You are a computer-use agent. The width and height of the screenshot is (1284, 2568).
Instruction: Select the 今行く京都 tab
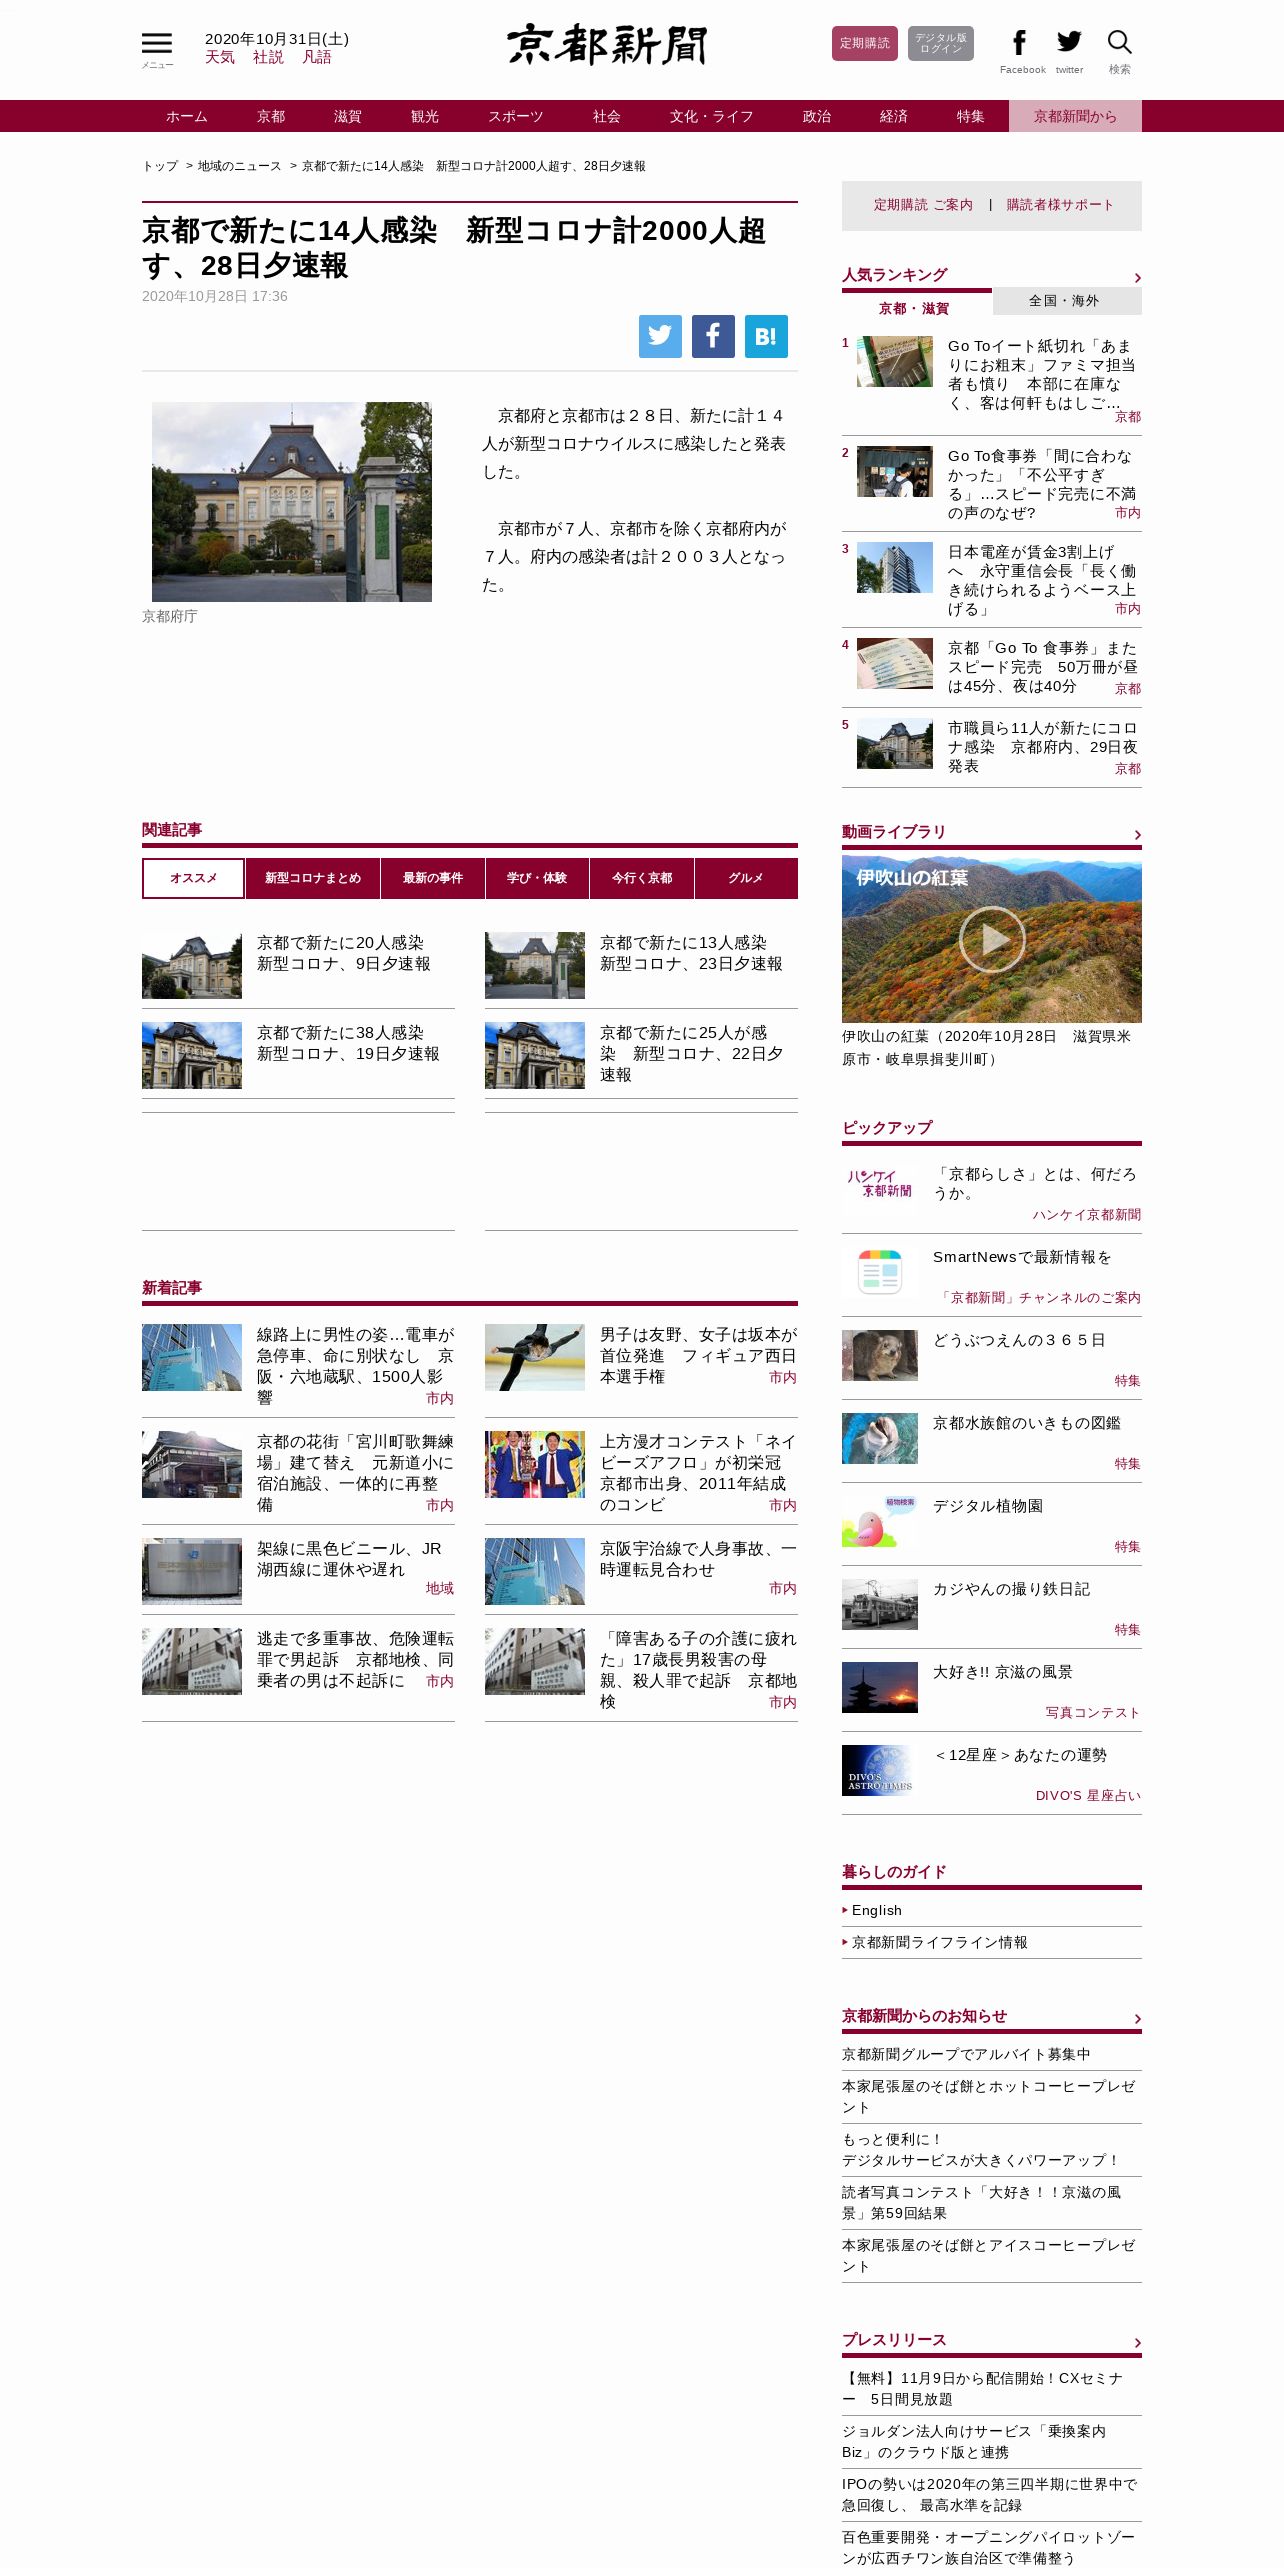pos(642,878)
